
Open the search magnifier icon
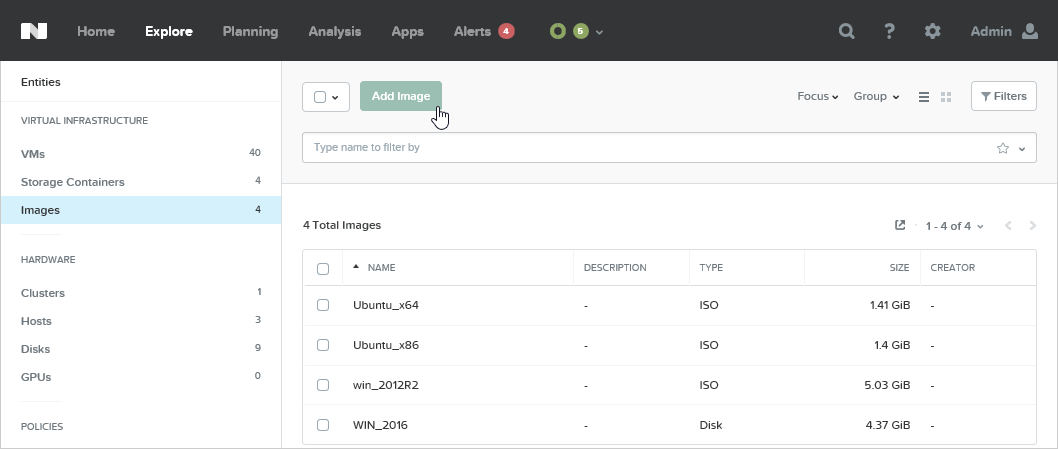(x=846, y=31)
